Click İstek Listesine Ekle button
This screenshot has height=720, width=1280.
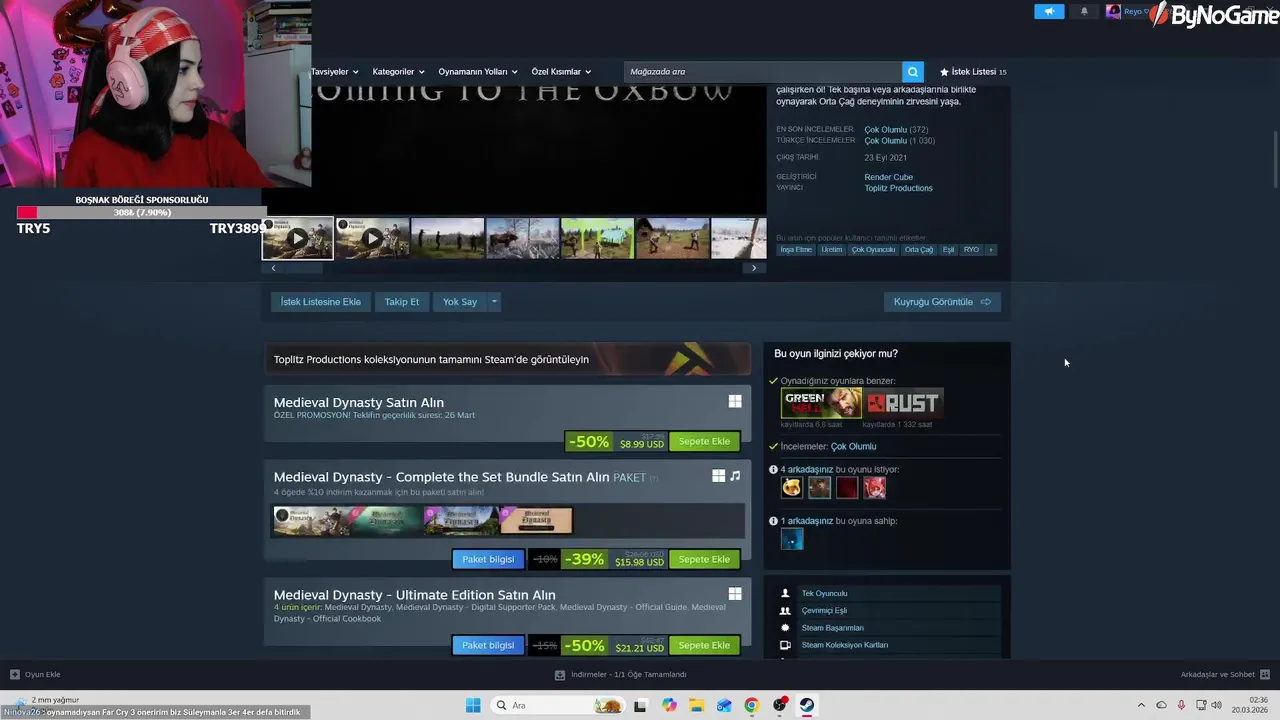tap(321, 302)
